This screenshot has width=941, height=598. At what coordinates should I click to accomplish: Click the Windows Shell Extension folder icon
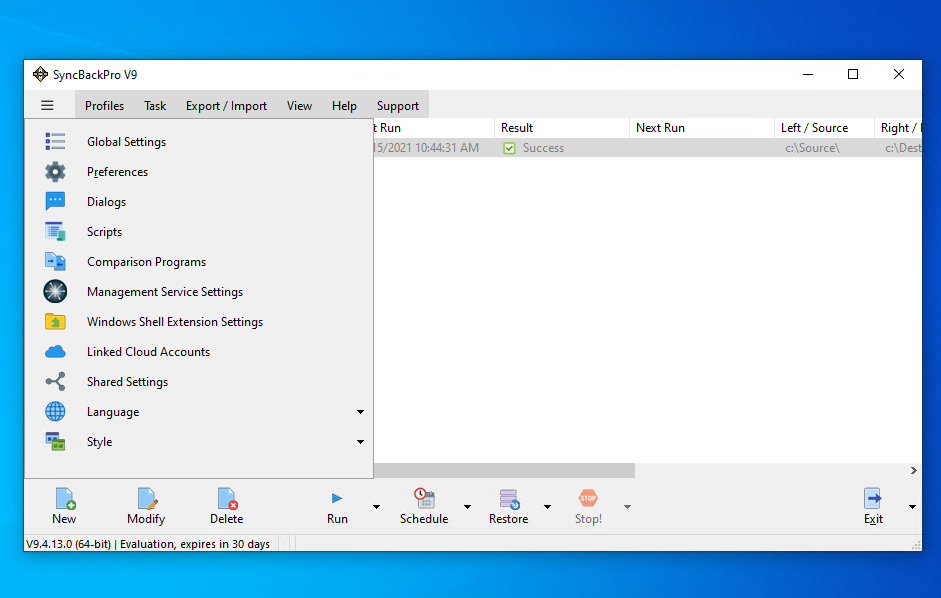point(55,322)
